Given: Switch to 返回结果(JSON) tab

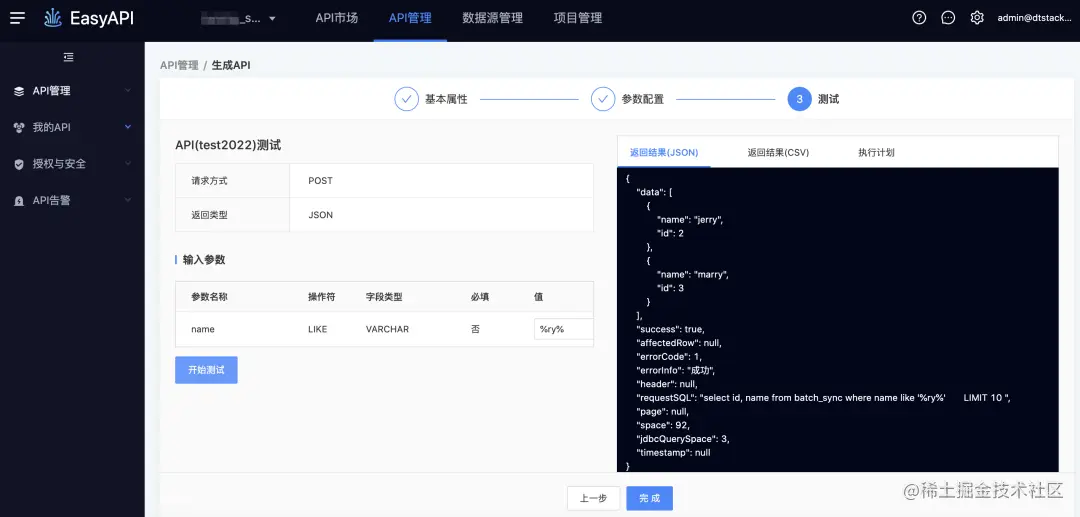Looking at the screenshot, I should click(664, 153).
